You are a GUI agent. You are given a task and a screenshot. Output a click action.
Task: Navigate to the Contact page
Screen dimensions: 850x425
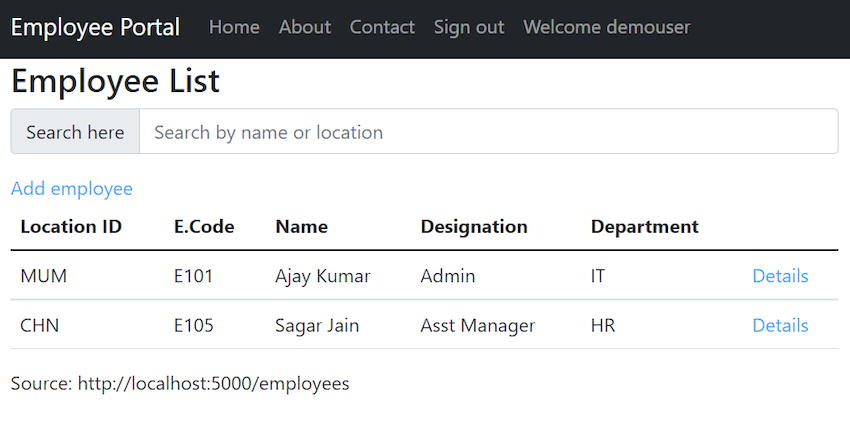point(382,27)
